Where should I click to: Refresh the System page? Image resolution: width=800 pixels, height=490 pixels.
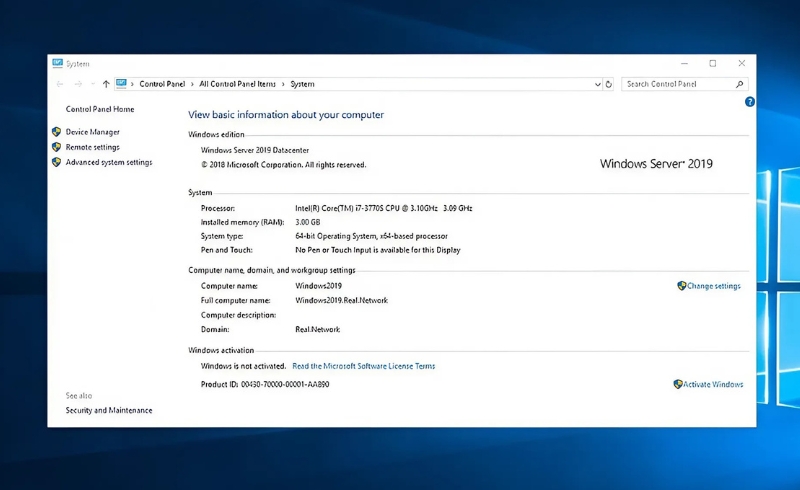tap(609, 84)
